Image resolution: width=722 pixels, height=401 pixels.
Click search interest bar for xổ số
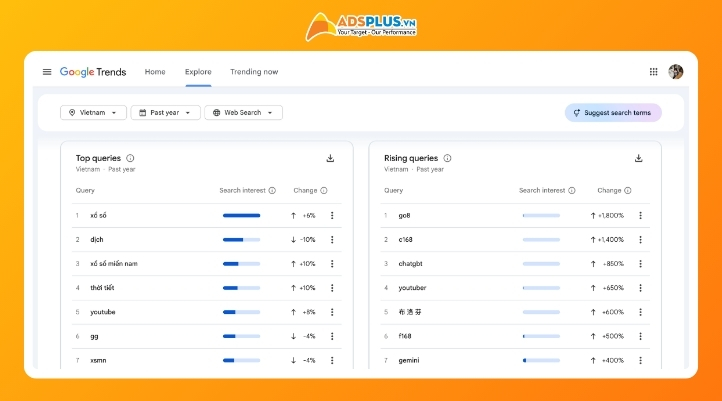coord(241,215)
